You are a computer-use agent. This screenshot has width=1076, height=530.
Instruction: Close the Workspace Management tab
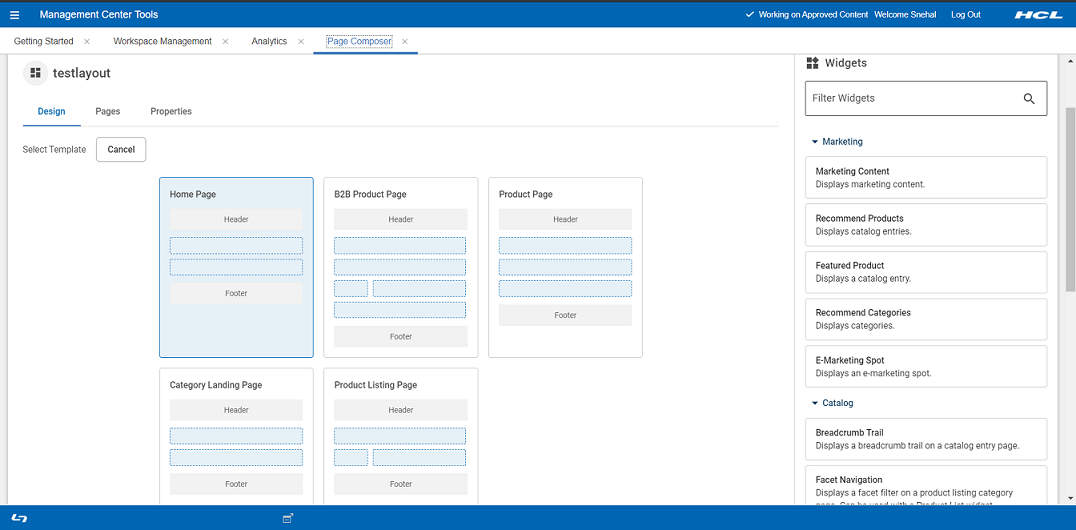point(225,42)
